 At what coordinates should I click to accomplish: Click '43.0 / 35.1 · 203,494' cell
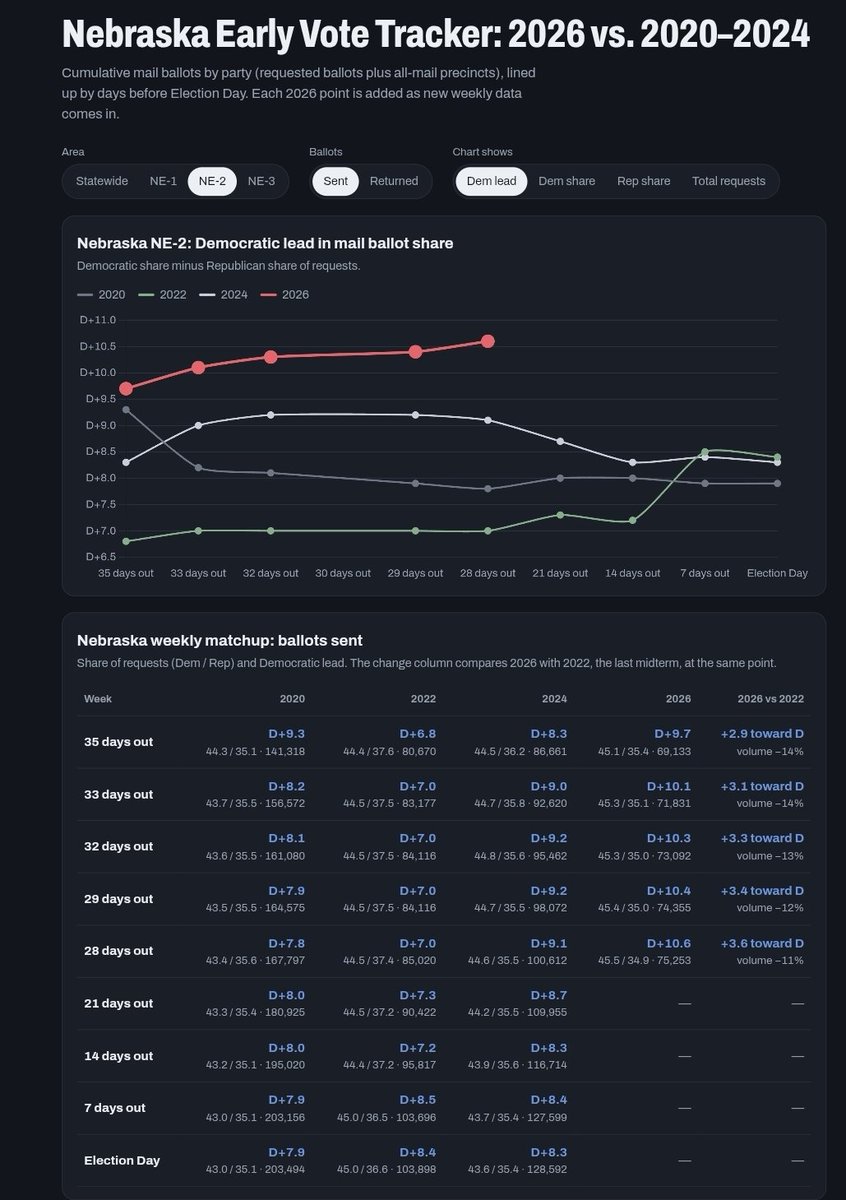tap(256, 1169)
